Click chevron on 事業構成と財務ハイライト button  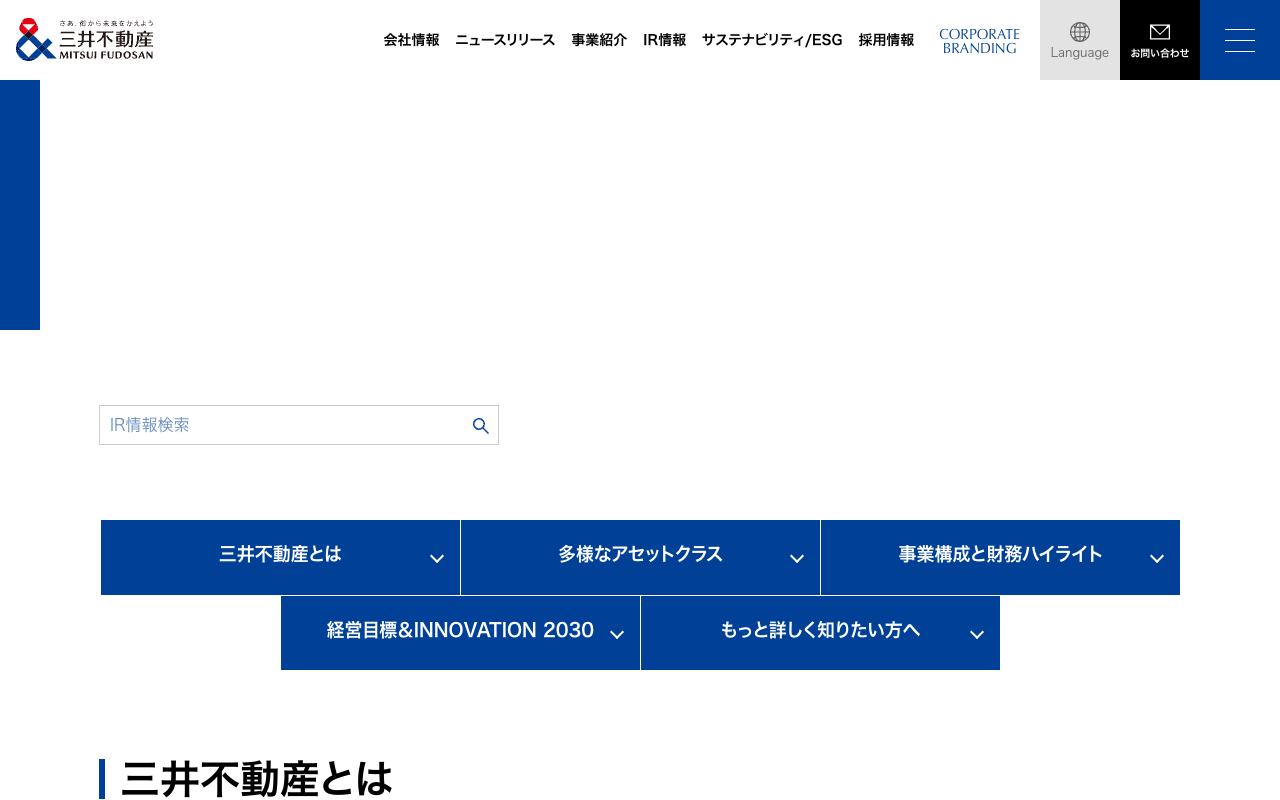pyautogui.click(x=1157, y=559)
